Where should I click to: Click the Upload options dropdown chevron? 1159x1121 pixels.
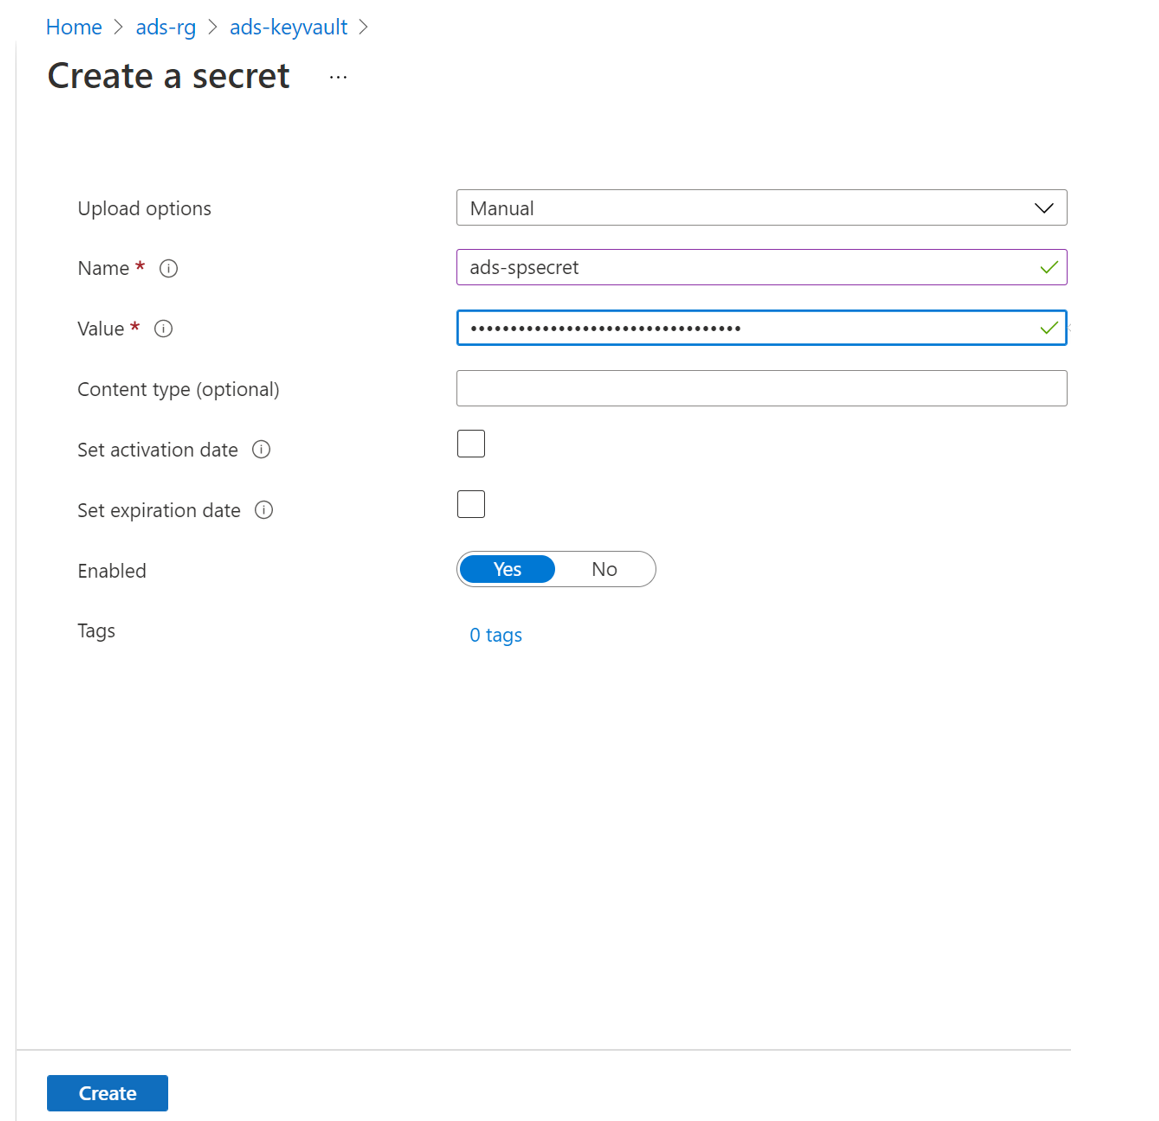coord(1043,208)
